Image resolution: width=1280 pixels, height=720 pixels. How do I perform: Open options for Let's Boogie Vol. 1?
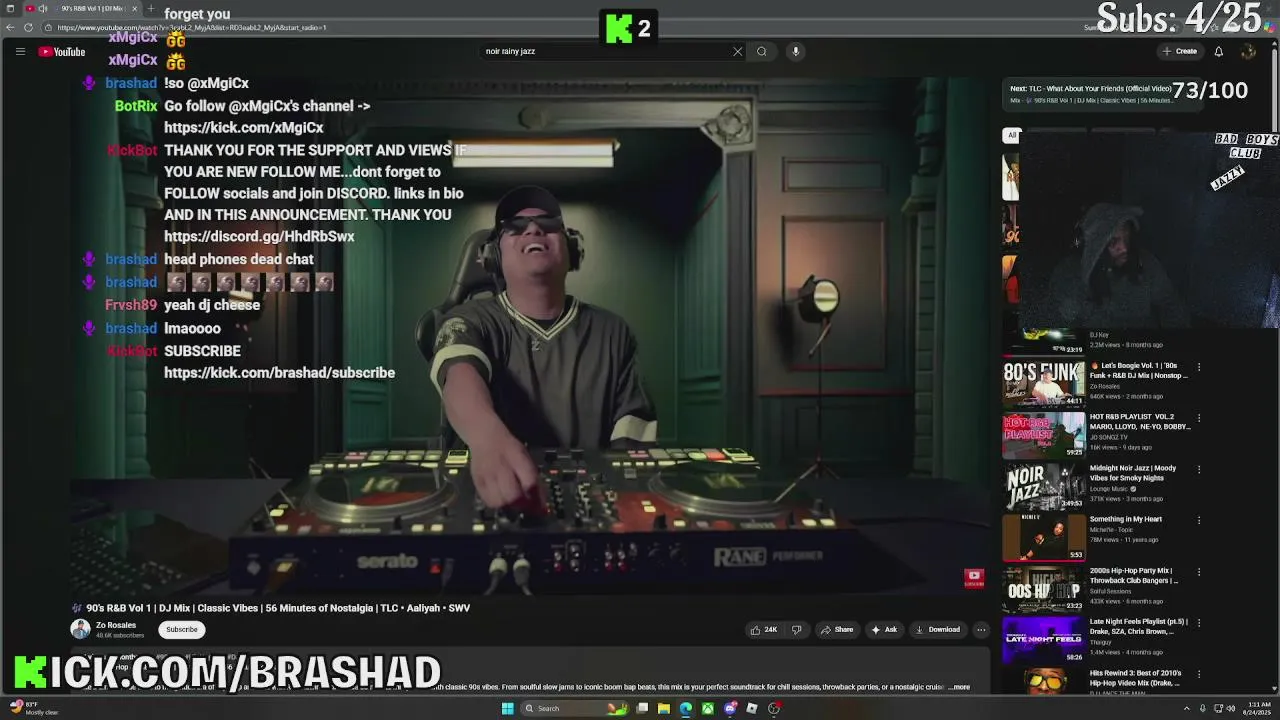(1199, 367)
